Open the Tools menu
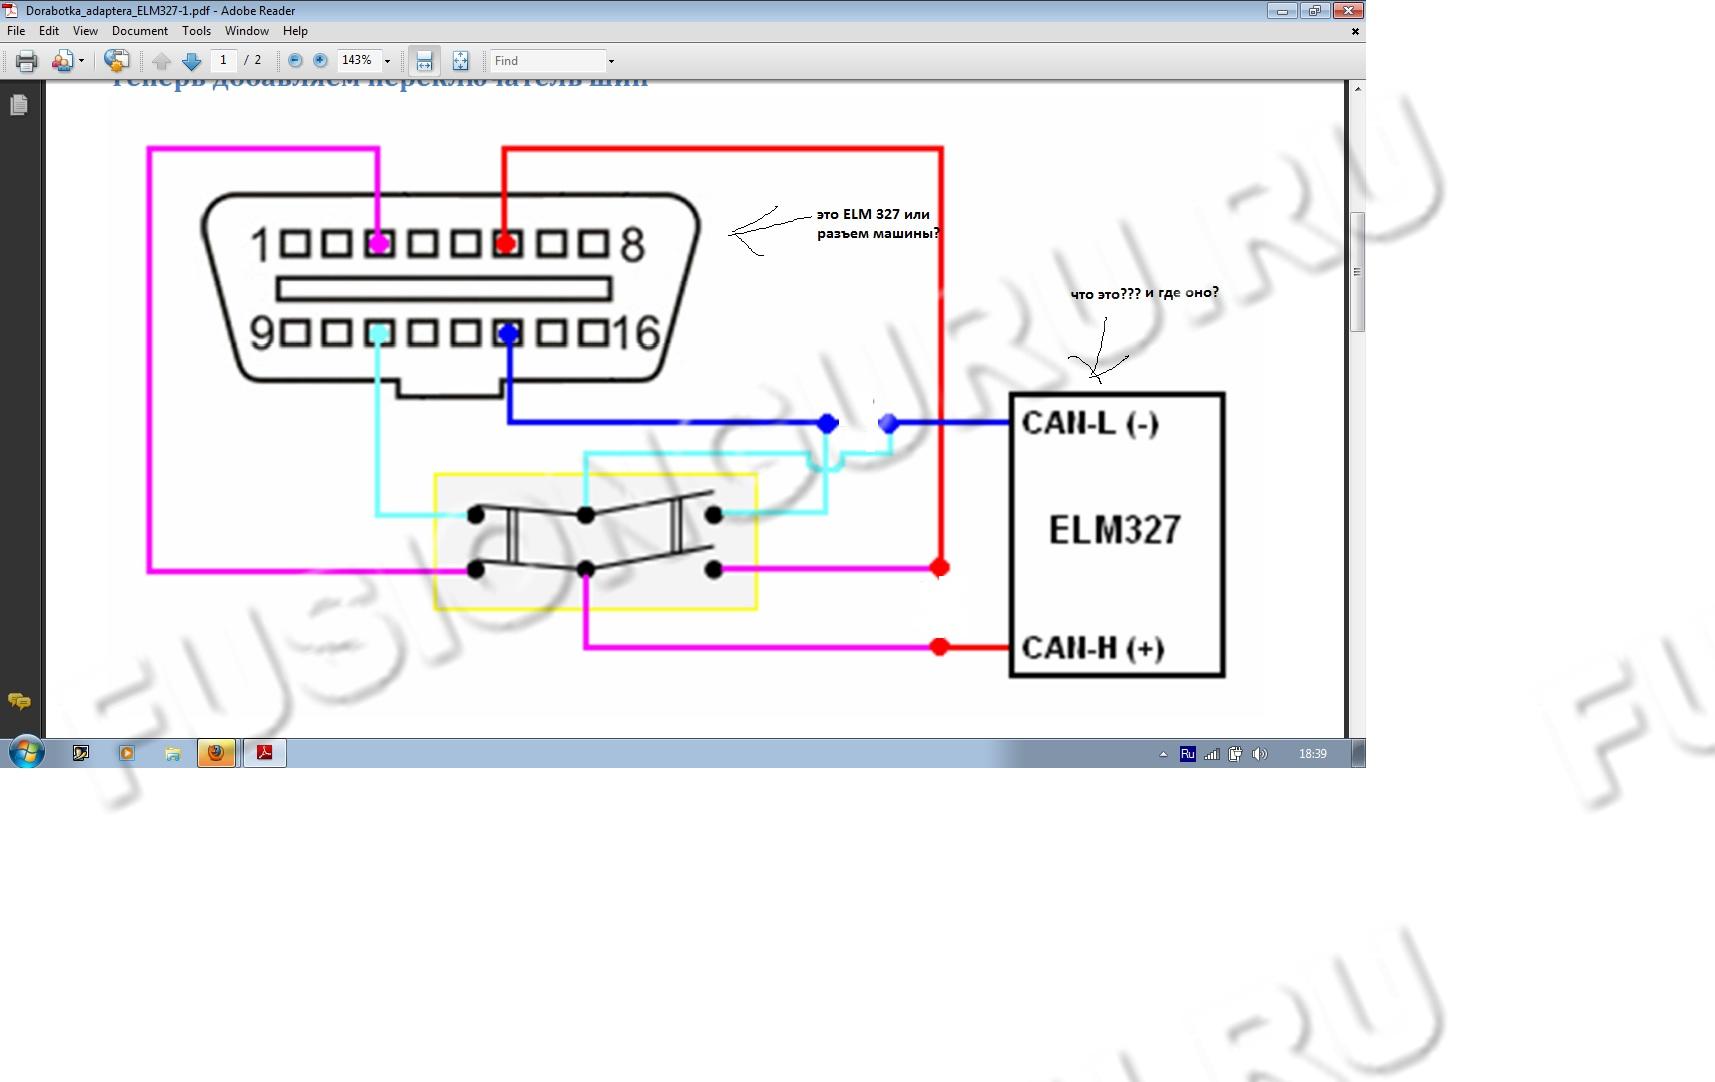Image resolution: width=1715 pixels, height=1082 pixels. 197,31
